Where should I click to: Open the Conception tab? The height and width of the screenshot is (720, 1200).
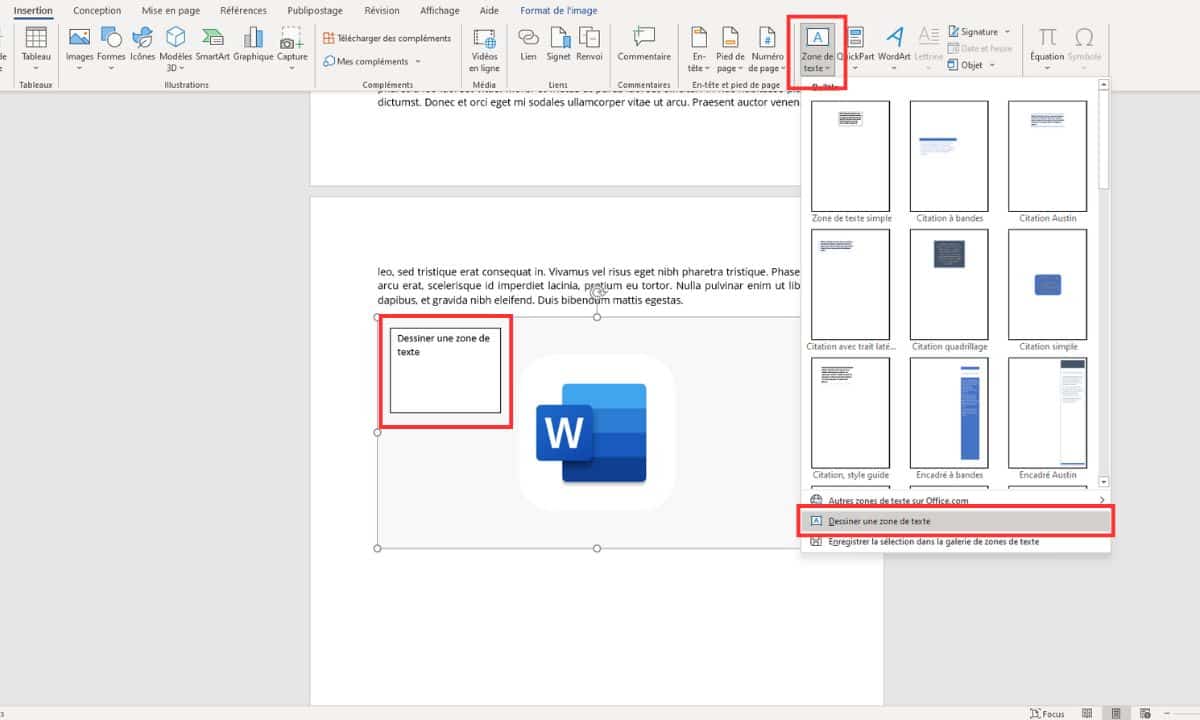[x=97, y=10]
